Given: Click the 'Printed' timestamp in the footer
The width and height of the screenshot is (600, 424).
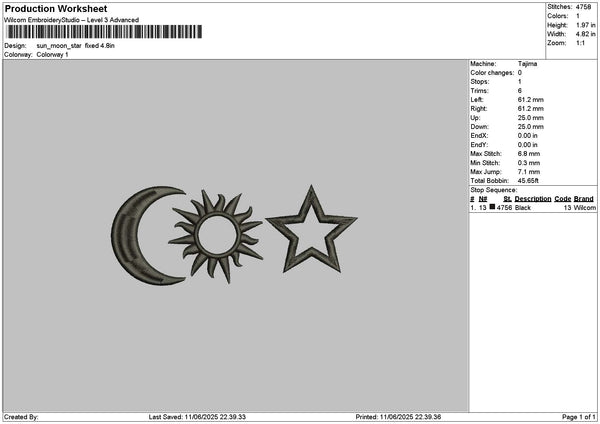Looking at the screenshot, I should pos(398,417).
